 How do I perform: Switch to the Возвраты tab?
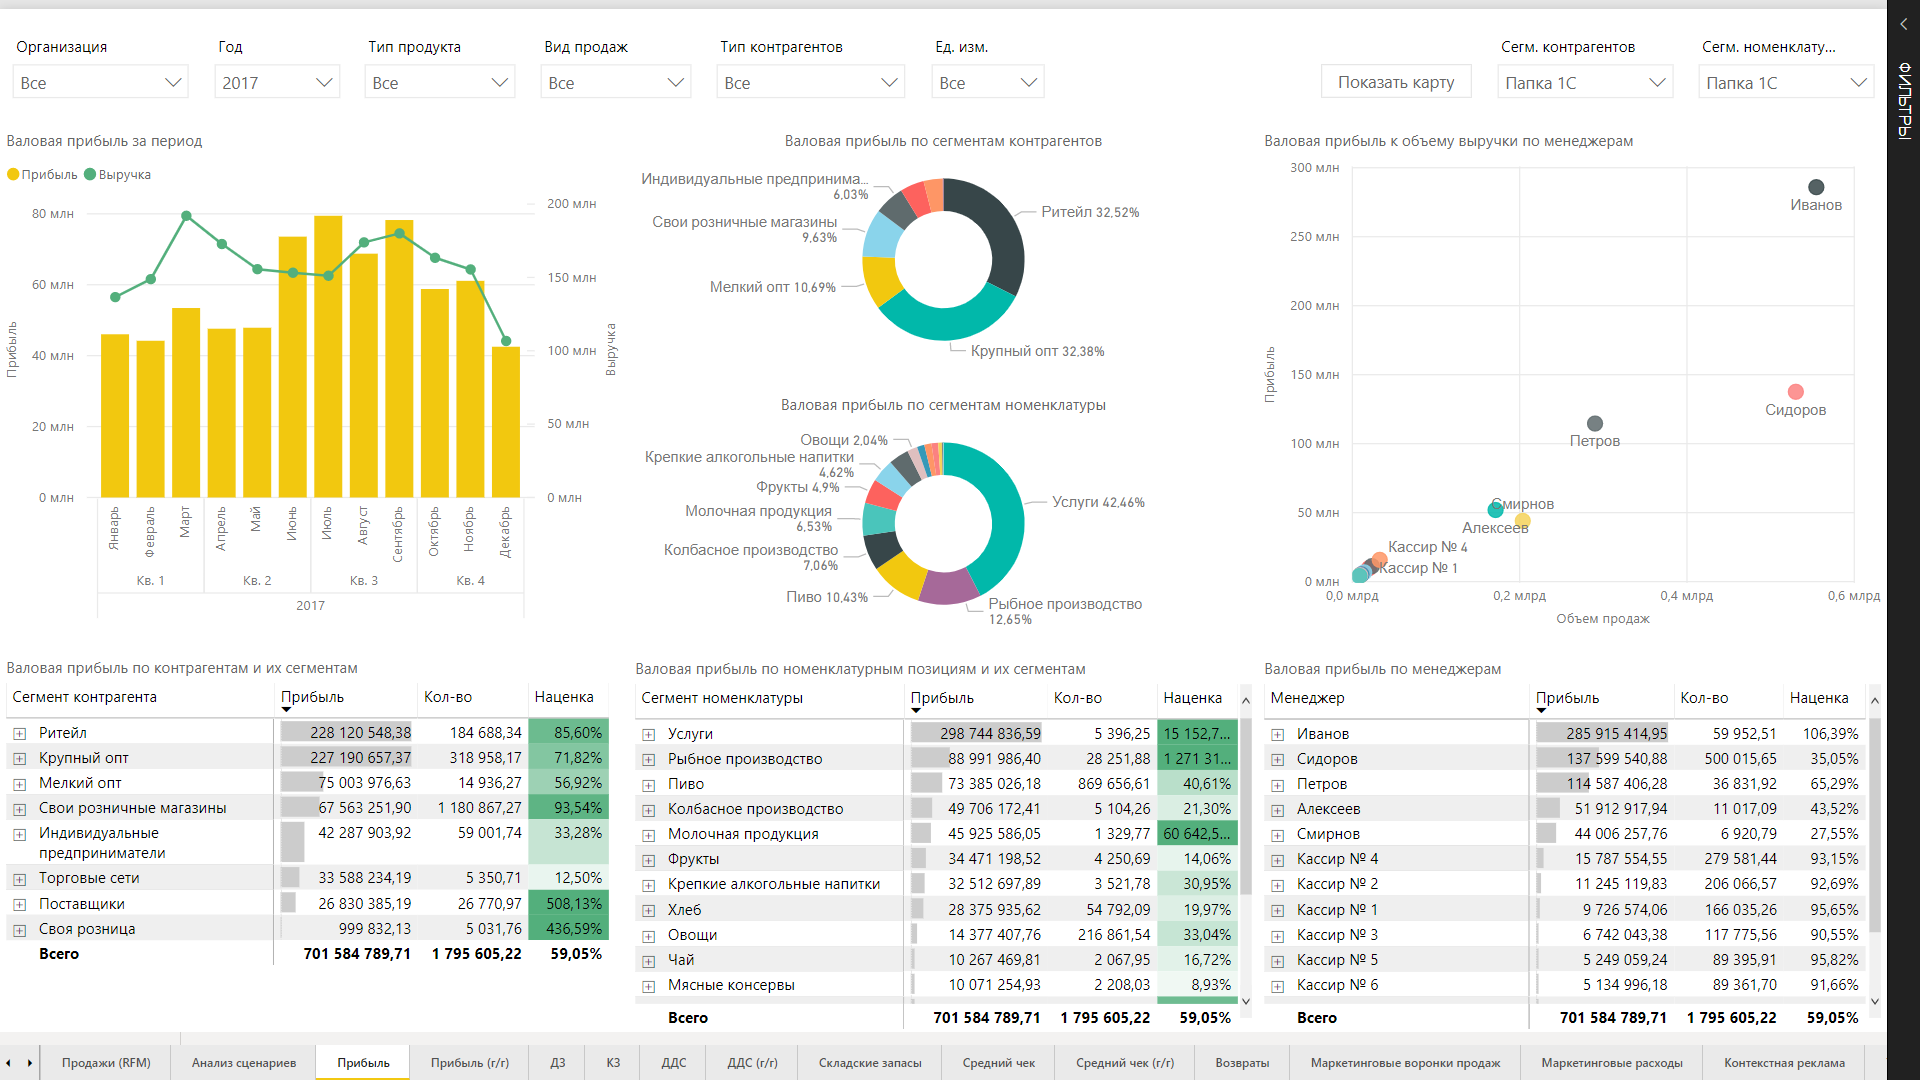[1242, 1062]
